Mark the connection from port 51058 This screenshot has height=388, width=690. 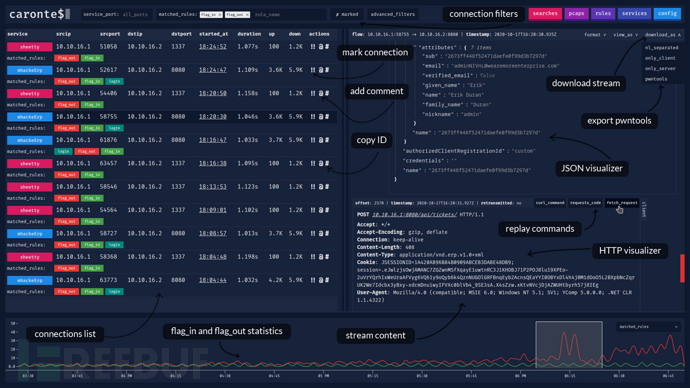313,47
